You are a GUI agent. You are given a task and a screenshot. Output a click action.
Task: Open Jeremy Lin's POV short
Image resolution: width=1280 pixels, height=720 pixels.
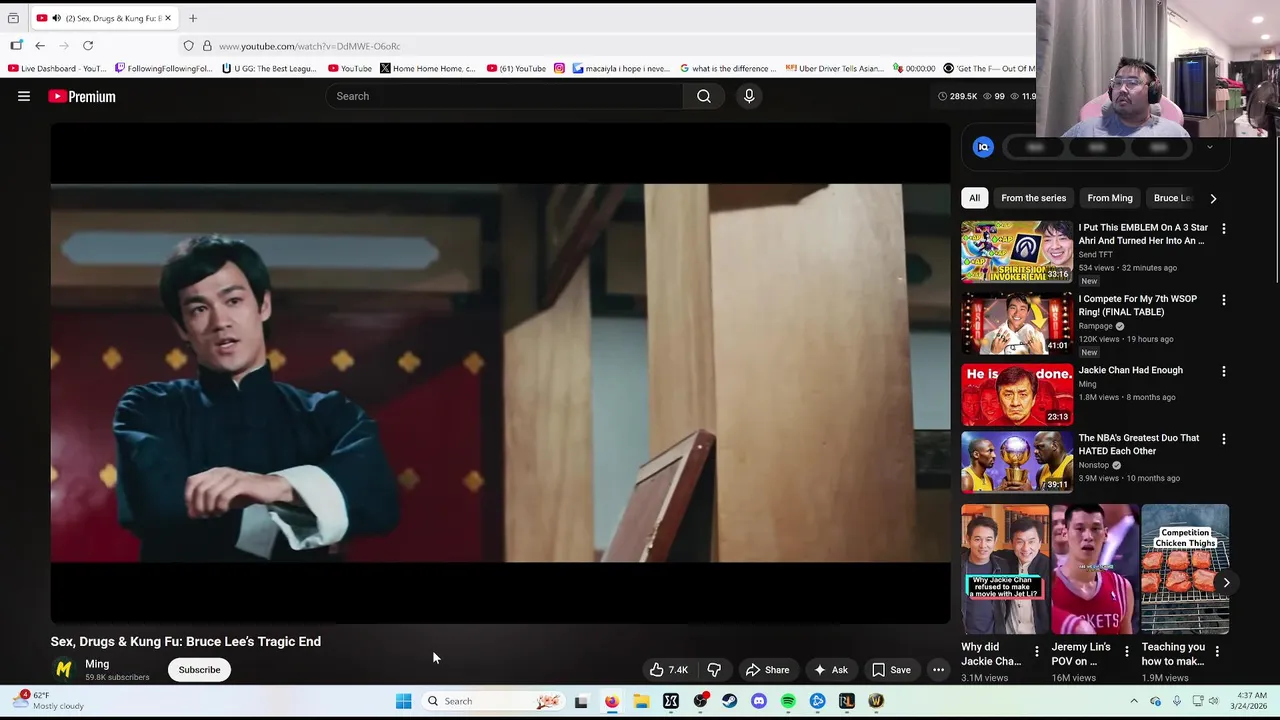click(x=1095, y=569)
